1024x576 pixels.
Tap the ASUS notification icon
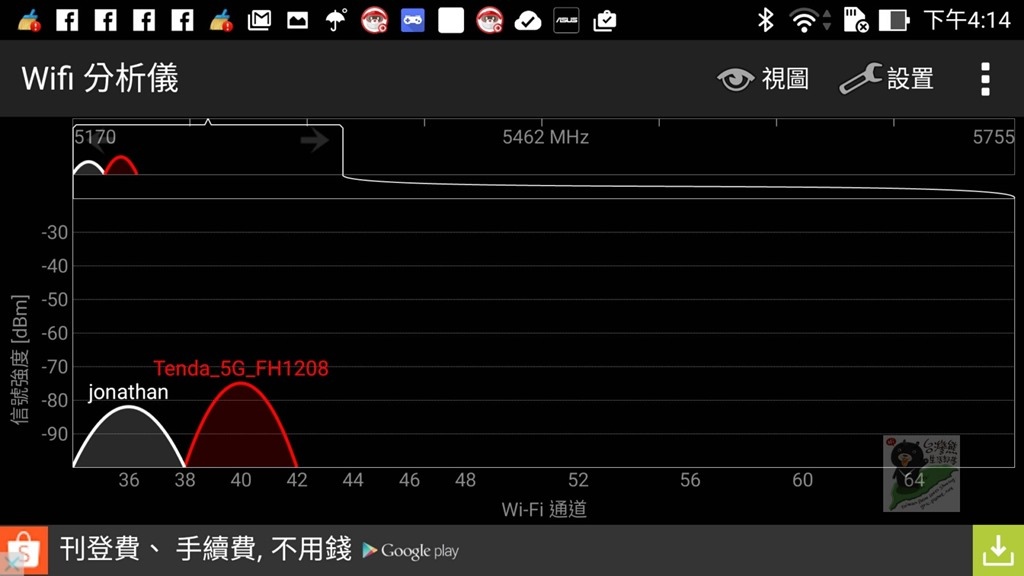(x=566, y=20)
